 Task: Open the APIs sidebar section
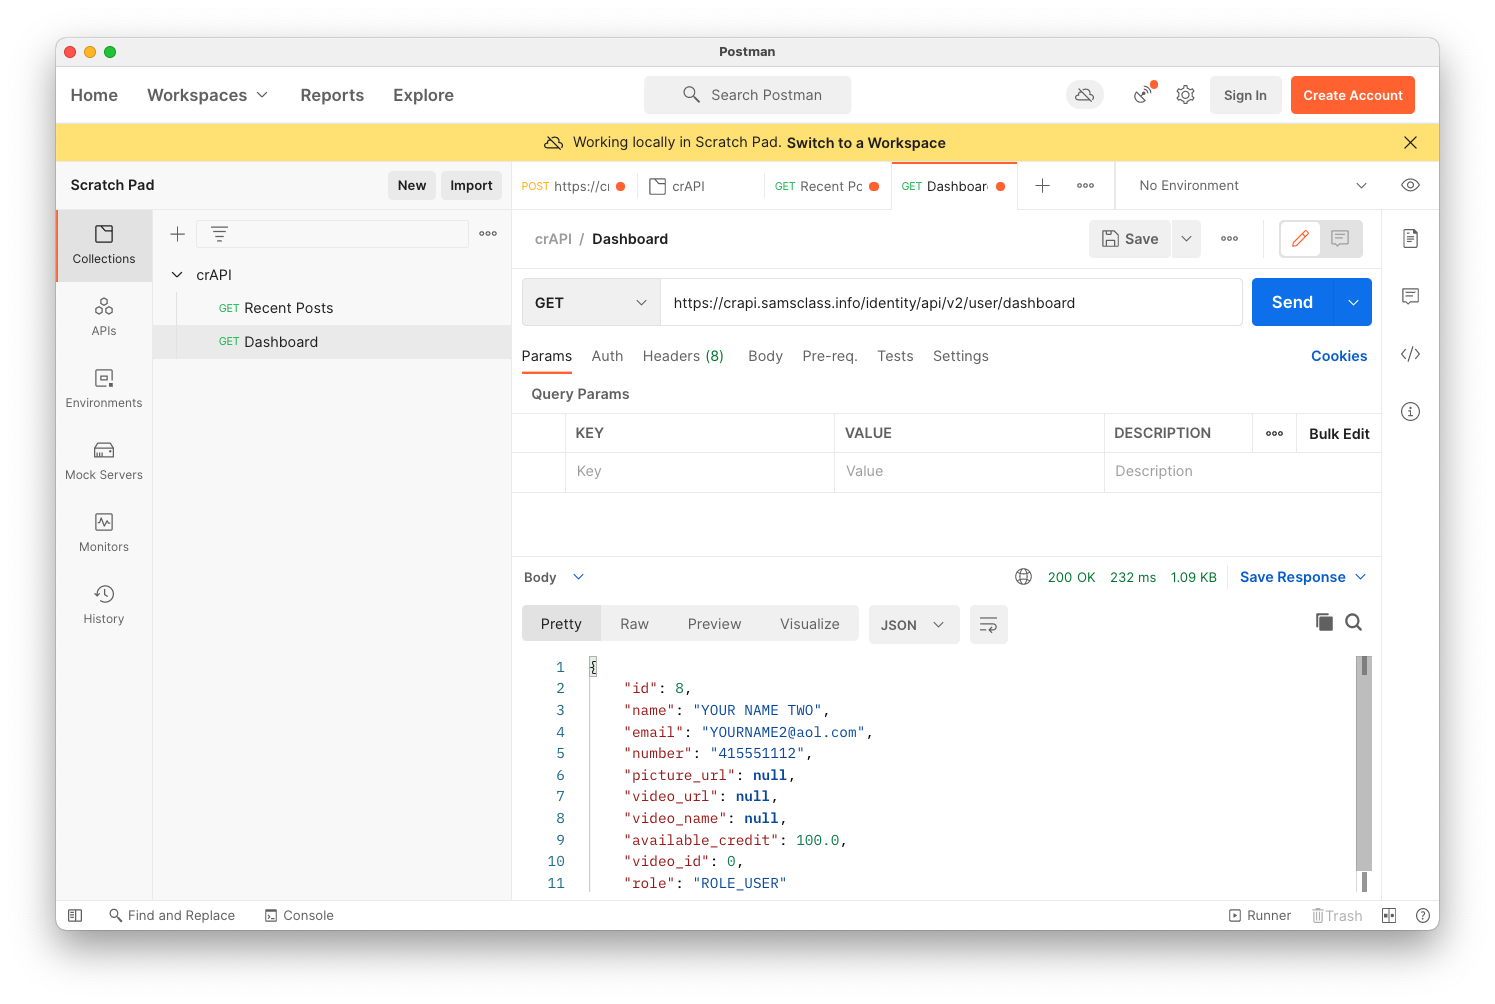104,317
